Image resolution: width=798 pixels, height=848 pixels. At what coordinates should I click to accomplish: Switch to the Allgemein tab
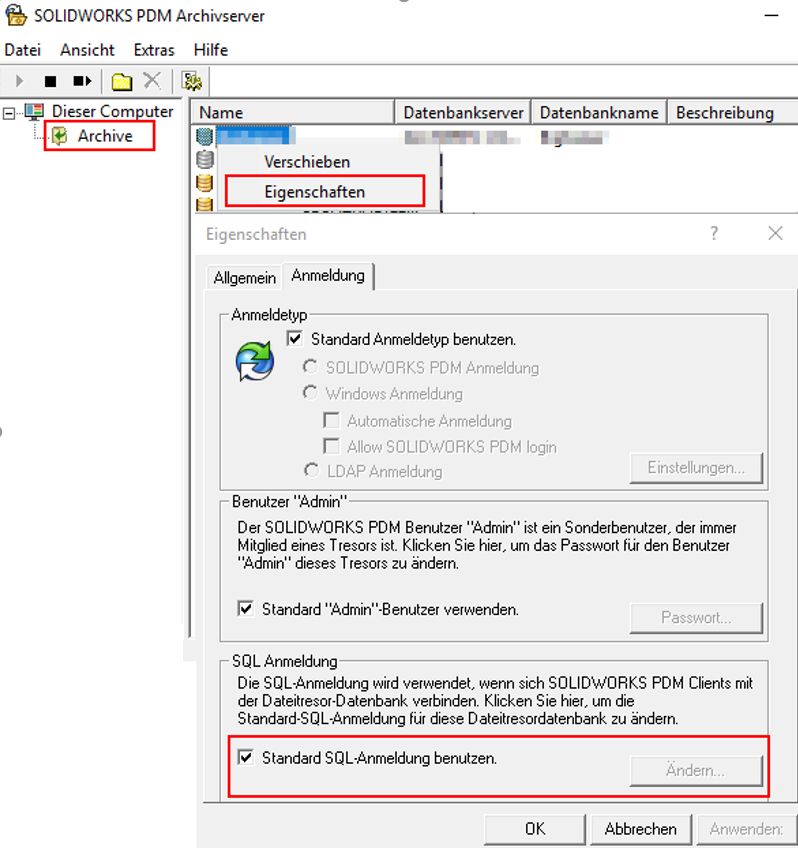(244, 278)
